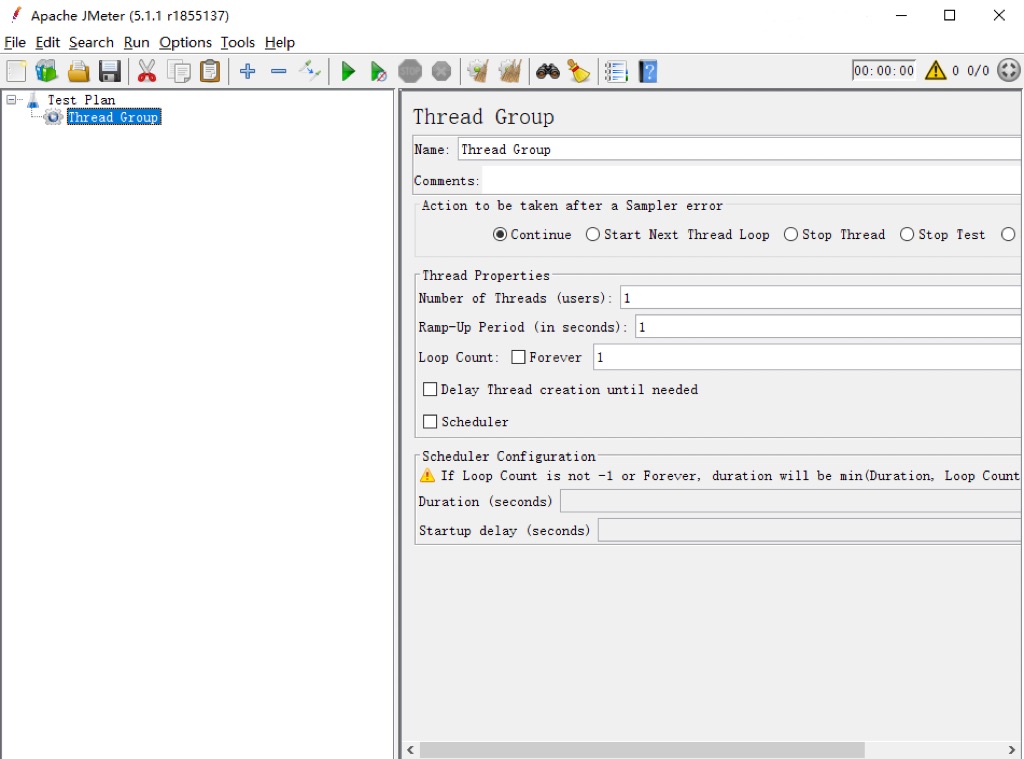The image size is (1024, 759).
Task: Click the Reset Search brush icon
Action: [579, 71]
